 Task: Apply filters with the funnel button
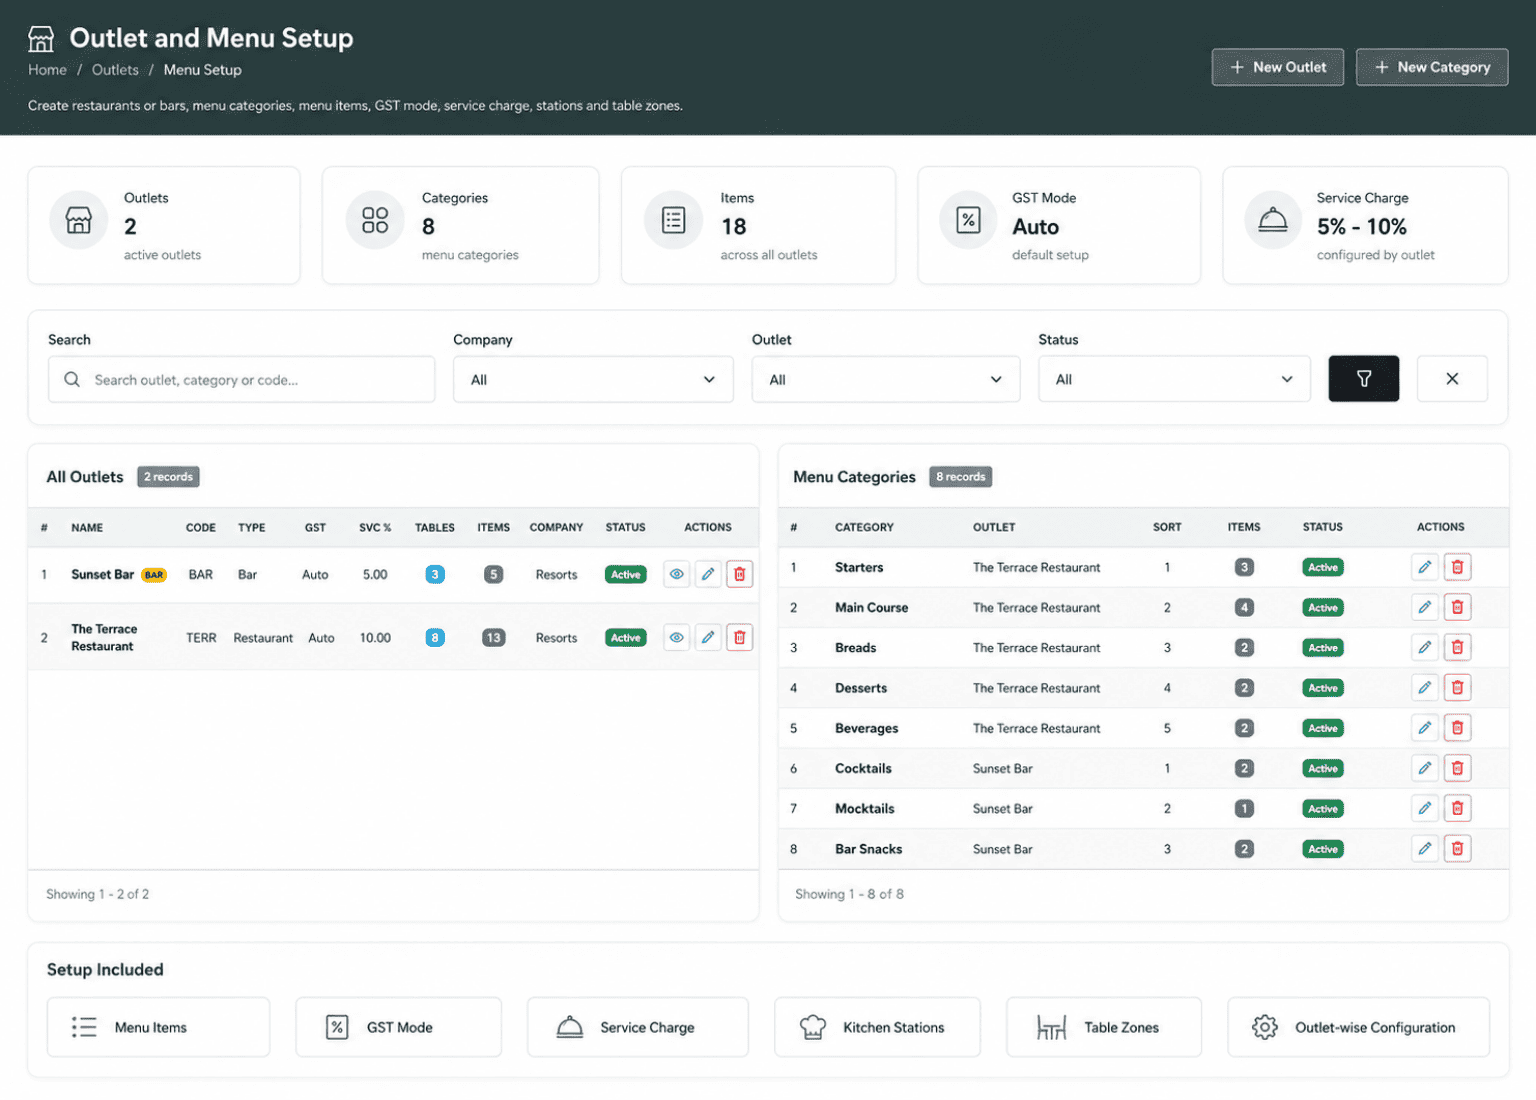point(1364,379)
